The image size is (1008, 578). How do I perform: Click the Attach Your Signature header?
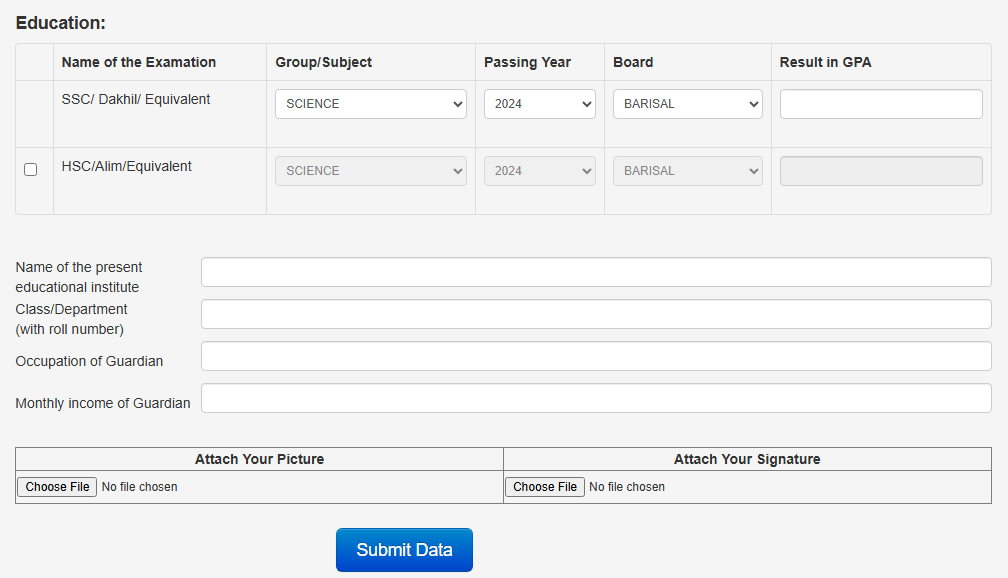(747, 459)
